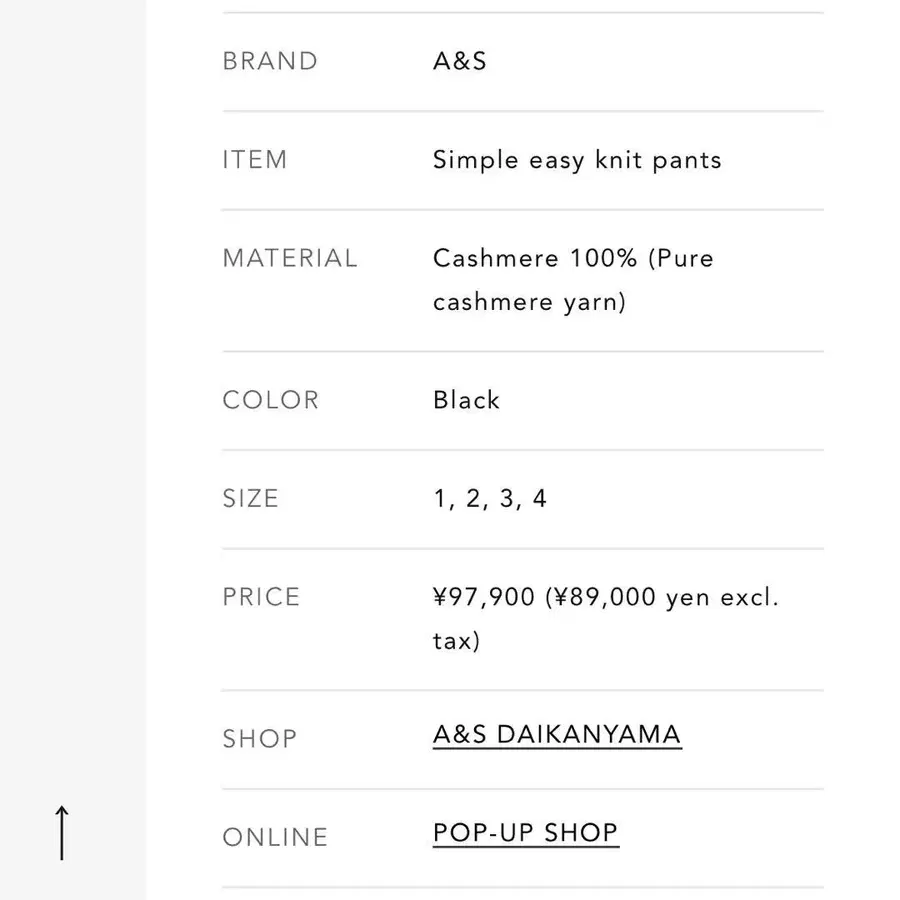900x900 pixels.
Task: Open the A&S DAIKANYAMA shop link
Action: [557, 735]
